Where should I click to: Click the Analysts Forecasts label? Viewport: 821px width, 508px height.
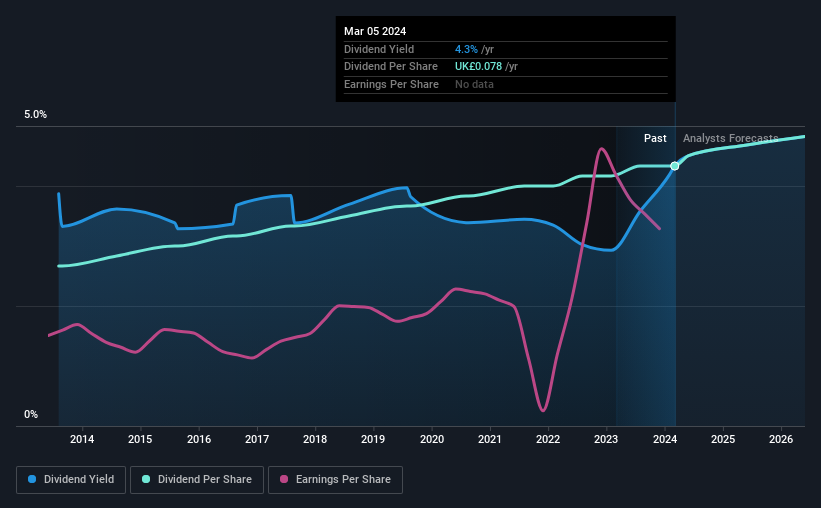coord(730,138)
